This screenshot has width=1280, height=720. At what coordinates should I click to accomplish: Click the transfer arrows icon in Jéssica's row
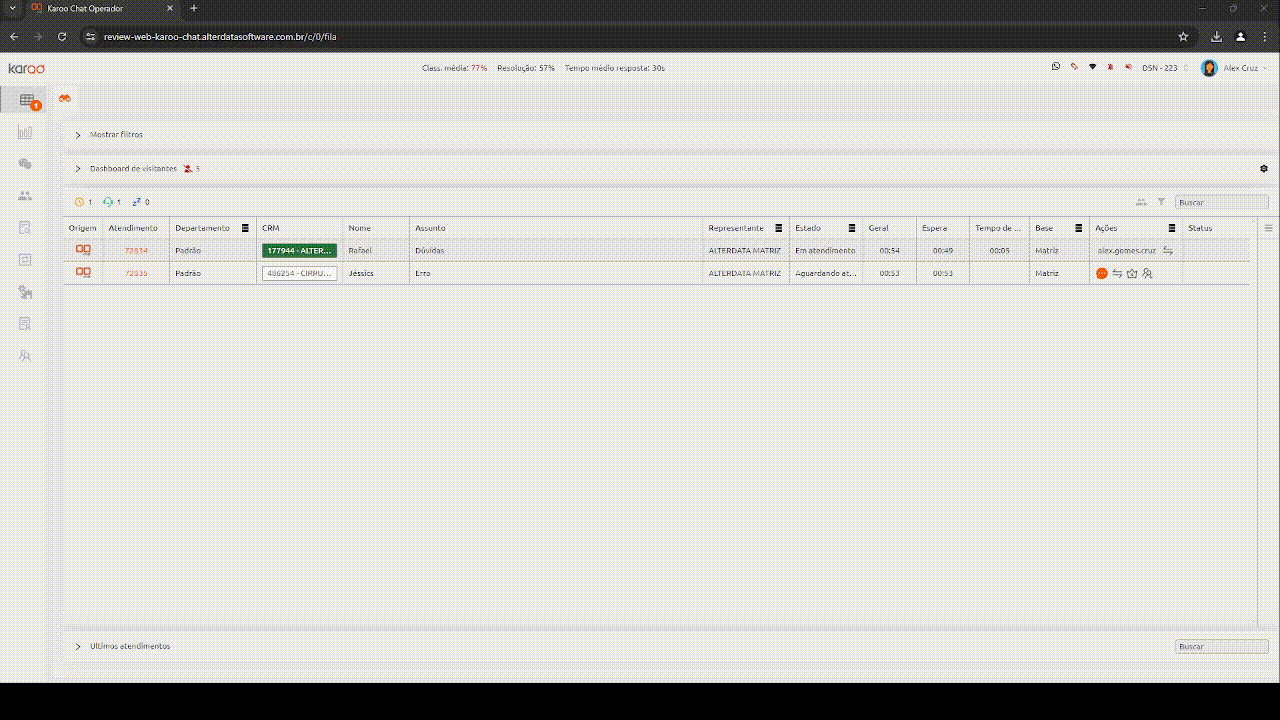click(x=1117, y=273)
